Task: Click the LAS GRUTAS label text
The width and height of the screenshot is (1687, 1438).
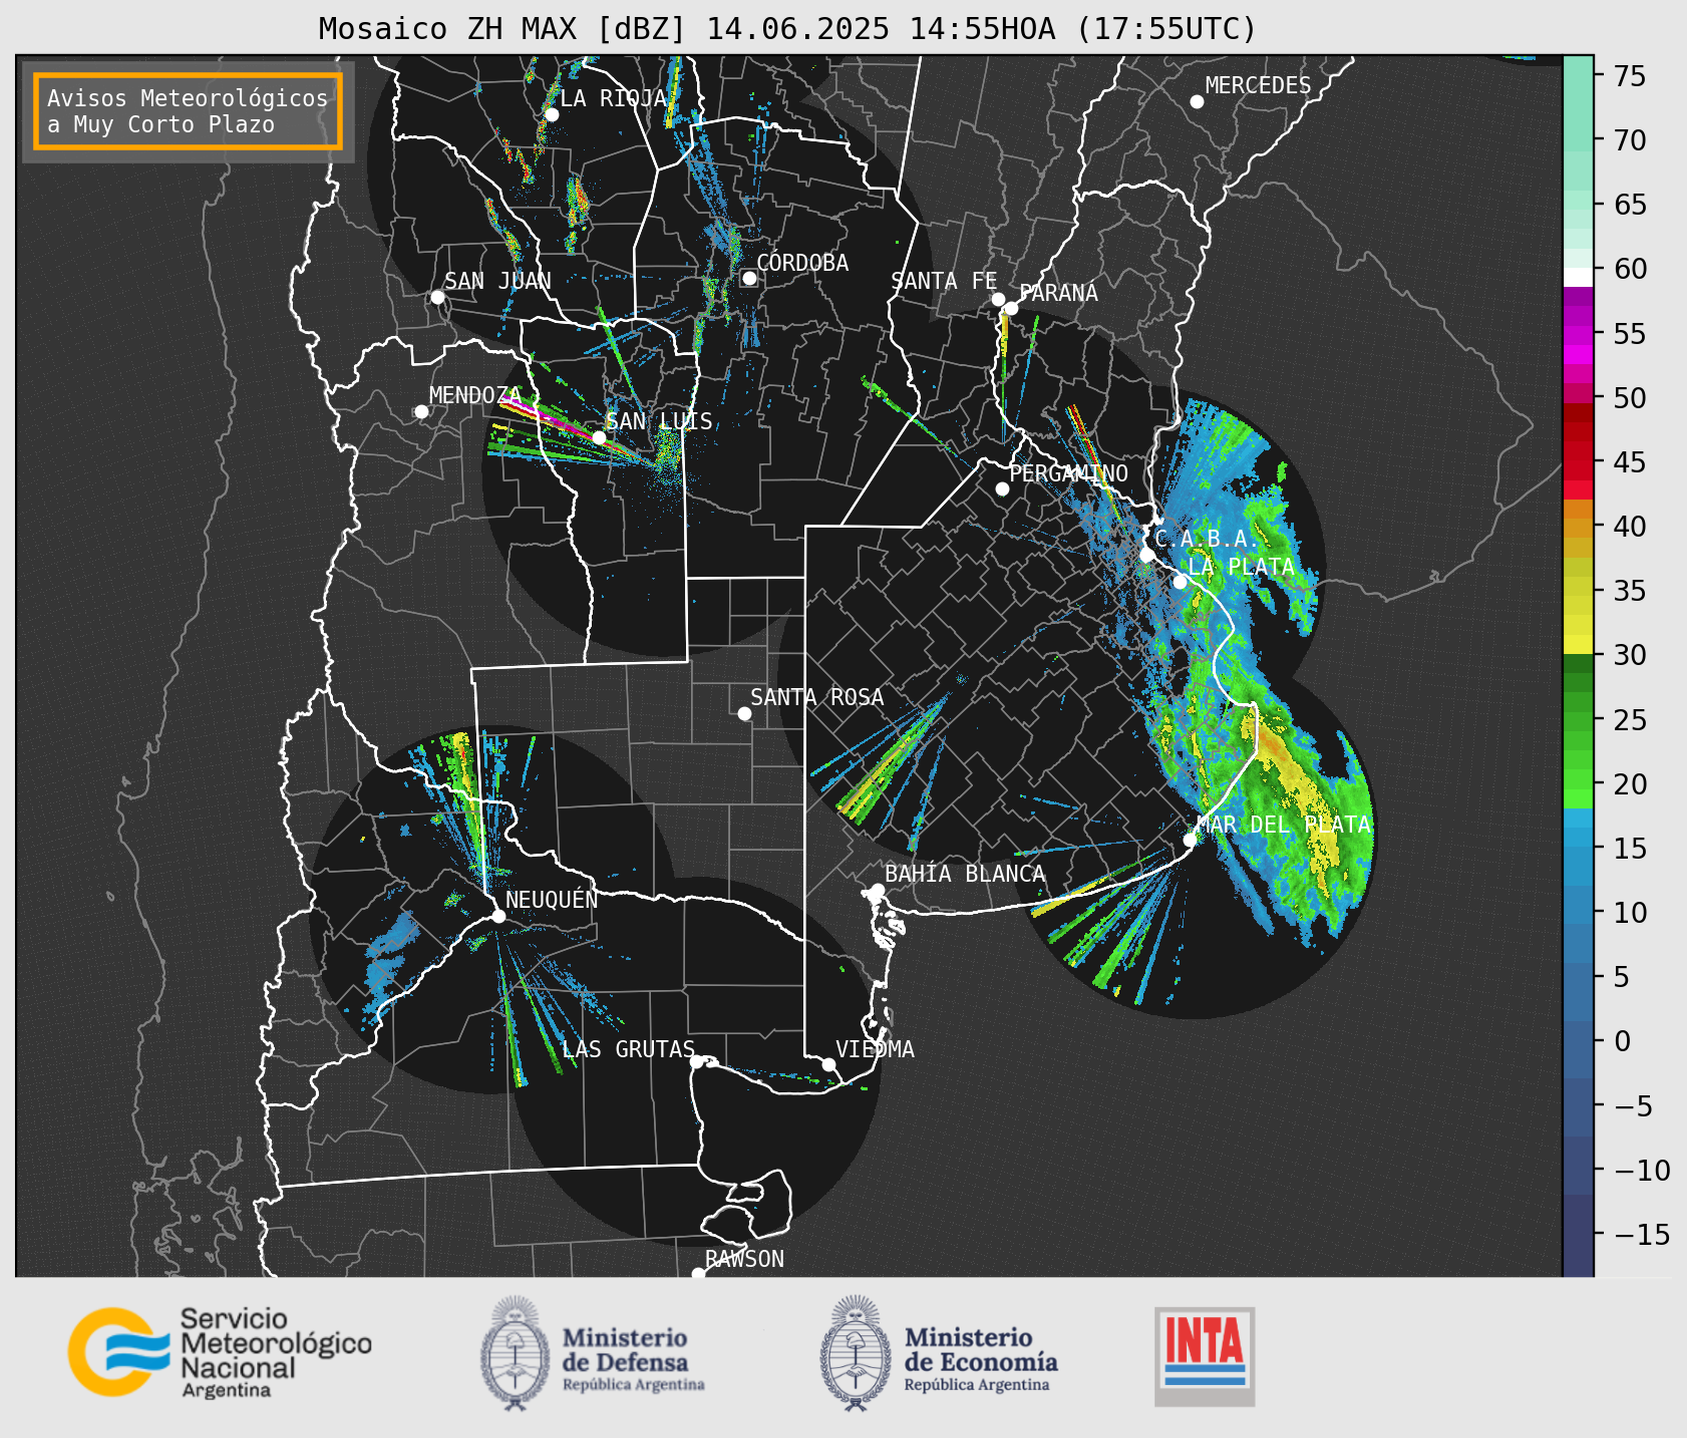Action: 628,1049
